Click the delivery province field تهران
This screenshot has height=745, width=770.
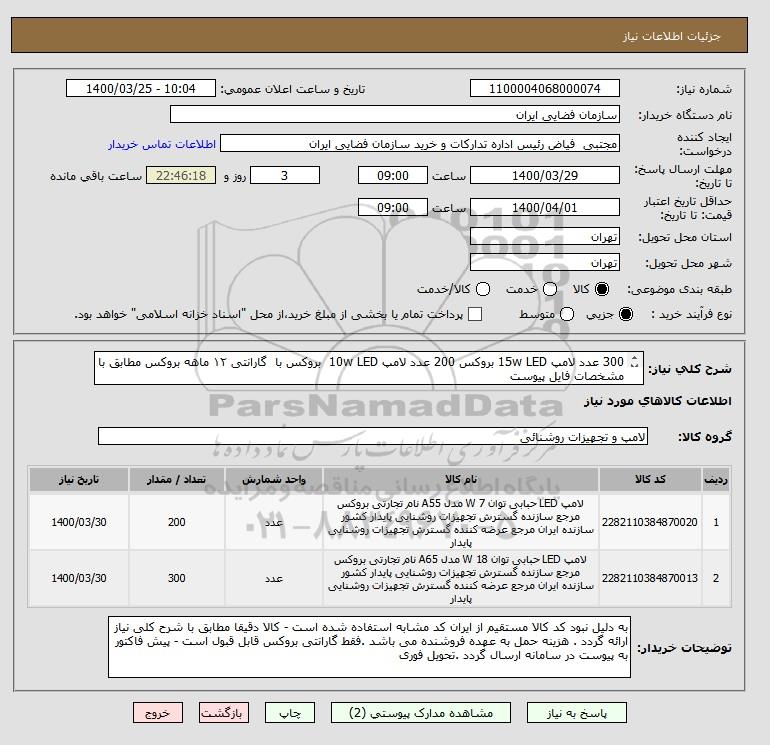coord(545,237)
